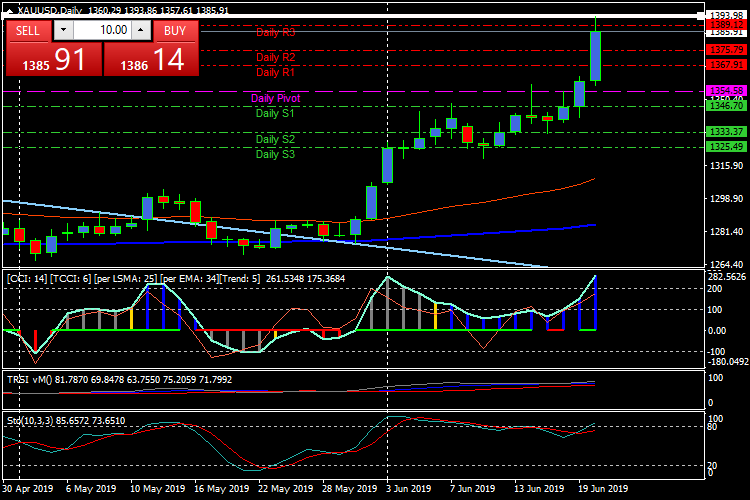Click the 10.00 volume input field
This screenshot has height=500, width=750.
101,30
